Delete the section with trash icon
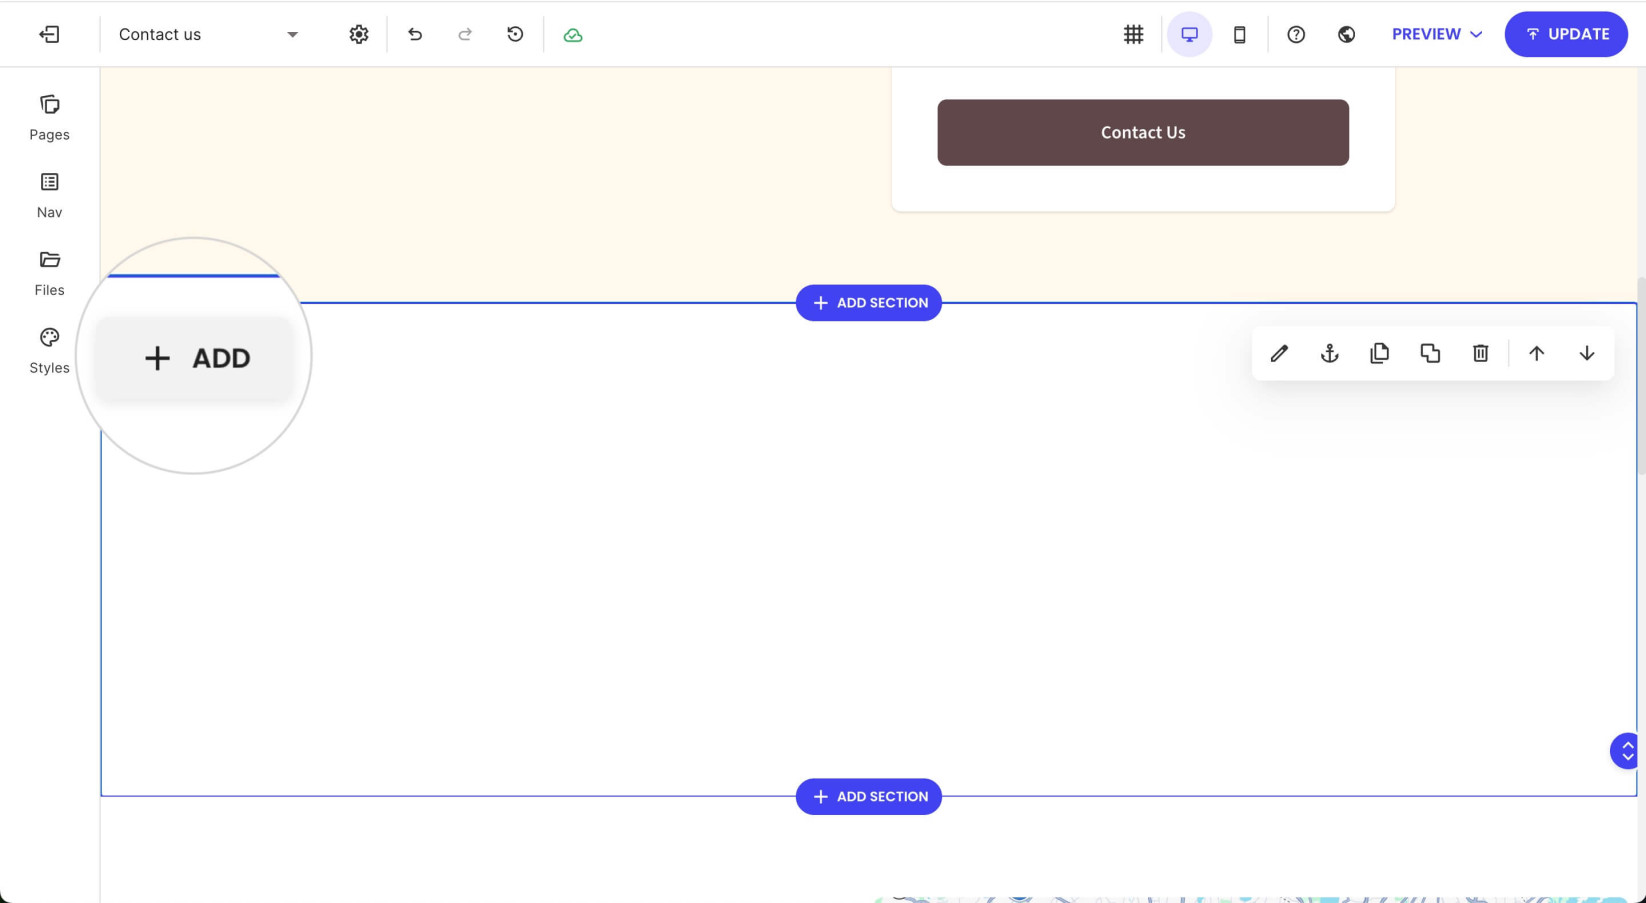Screen dimensions: 1646x903 click(x=1481, y=353)
